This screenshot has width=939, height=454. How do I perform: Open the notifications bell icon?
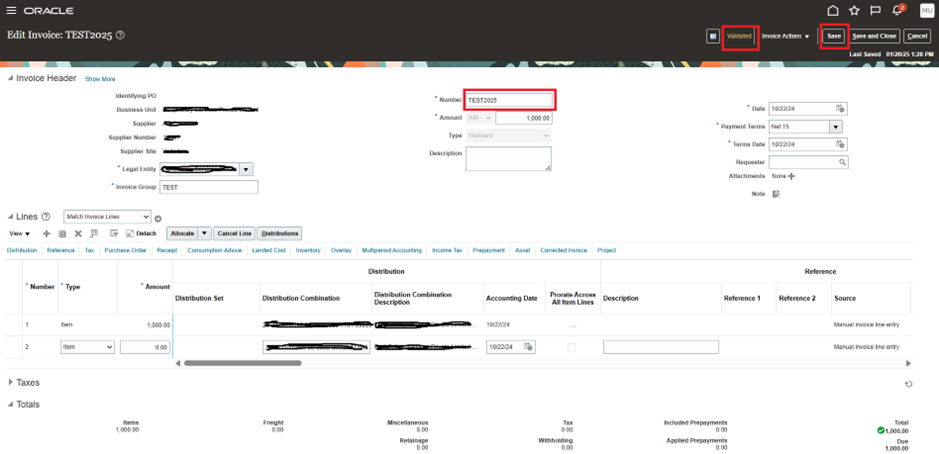pos(897,10)
